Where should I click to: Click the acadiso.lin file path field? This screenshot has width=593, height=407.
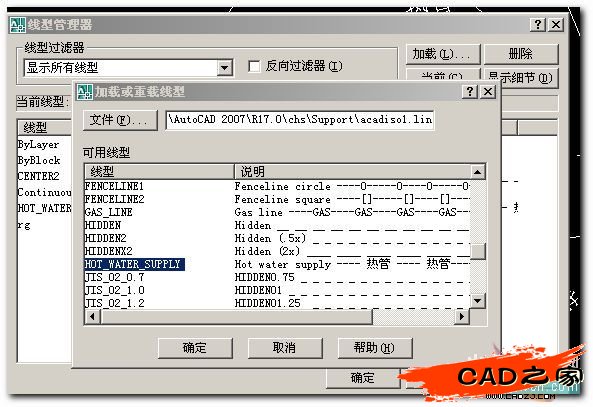click(300, 120)
